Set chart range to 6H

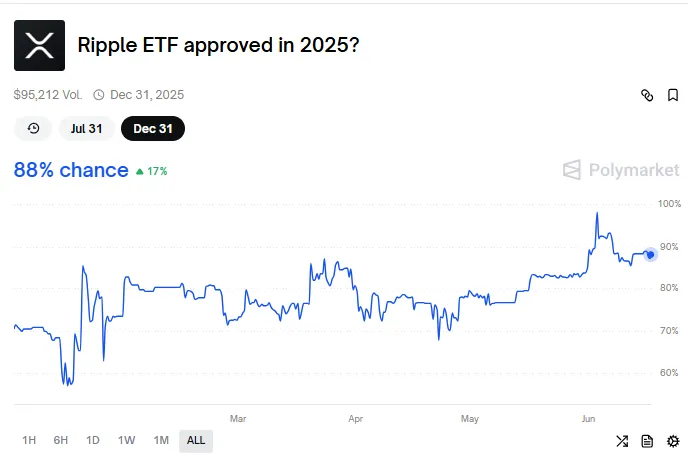61,440
